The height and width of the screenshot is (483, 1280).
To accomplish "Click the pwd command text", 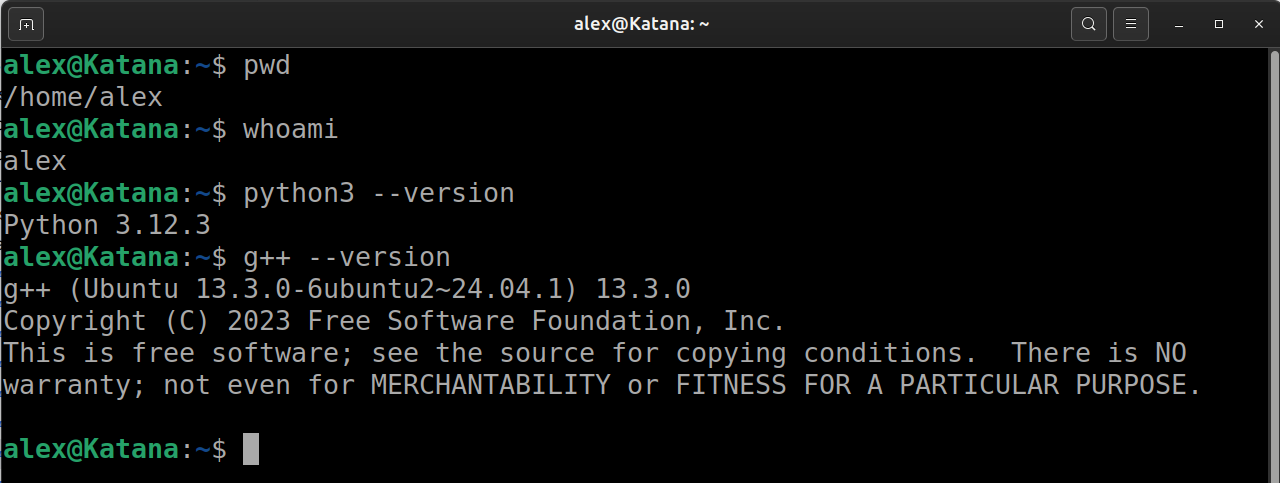I will click(267, 67).
